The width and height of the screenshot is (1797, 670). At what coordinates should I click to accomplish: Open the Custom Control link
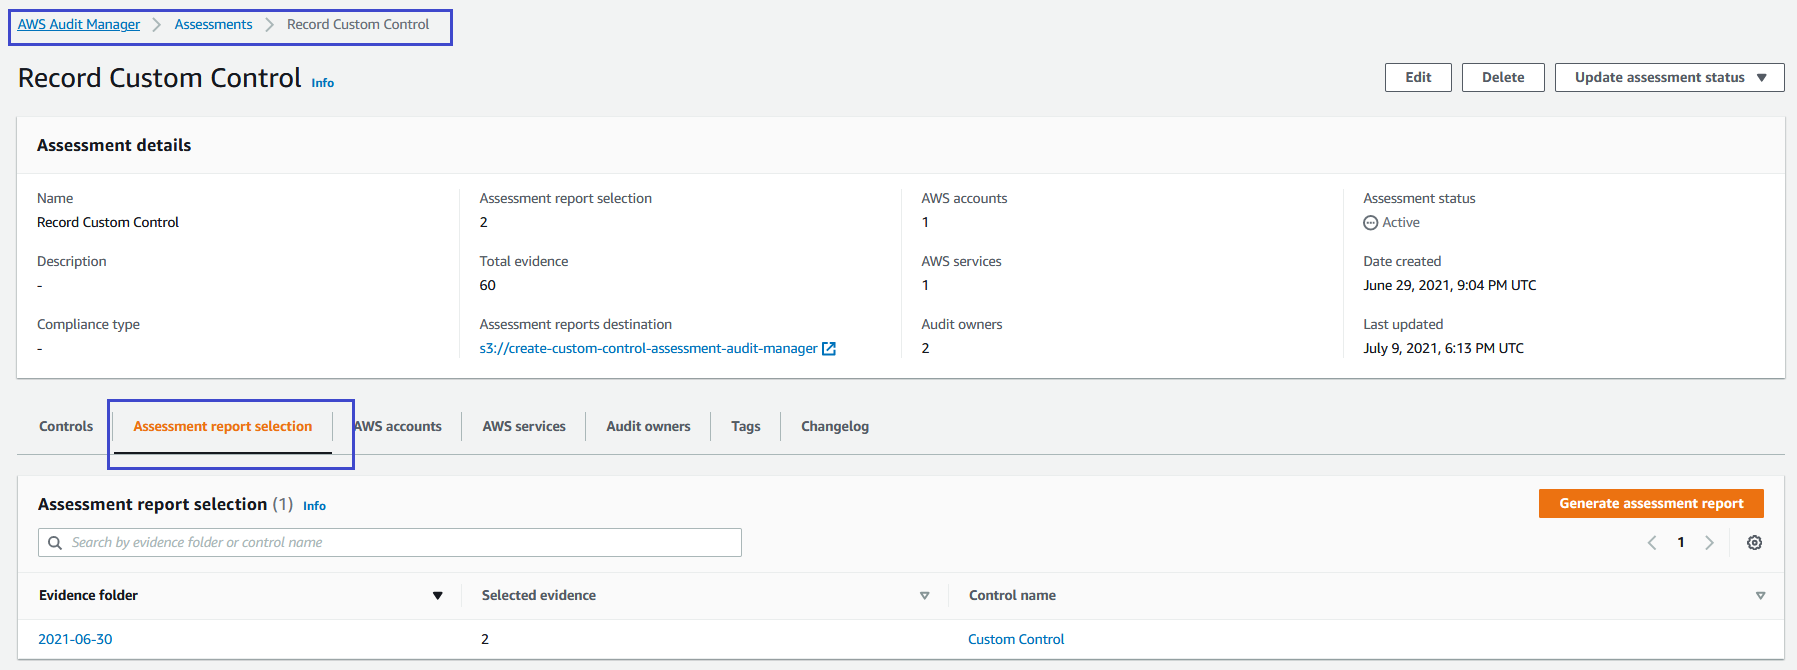(x=1016, y=640)
